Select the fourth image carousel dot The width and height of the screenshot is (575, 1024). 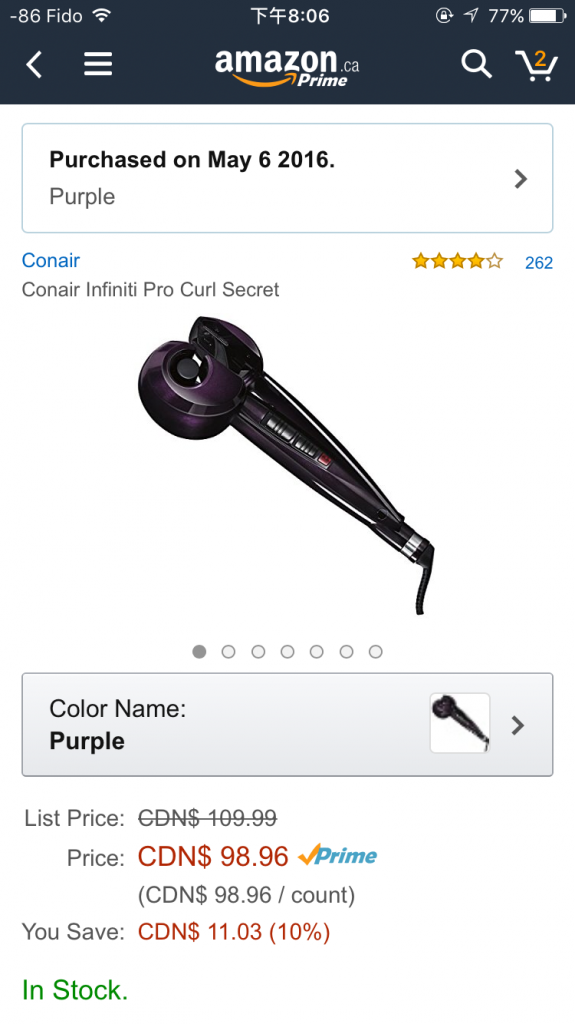click(288, 652)
